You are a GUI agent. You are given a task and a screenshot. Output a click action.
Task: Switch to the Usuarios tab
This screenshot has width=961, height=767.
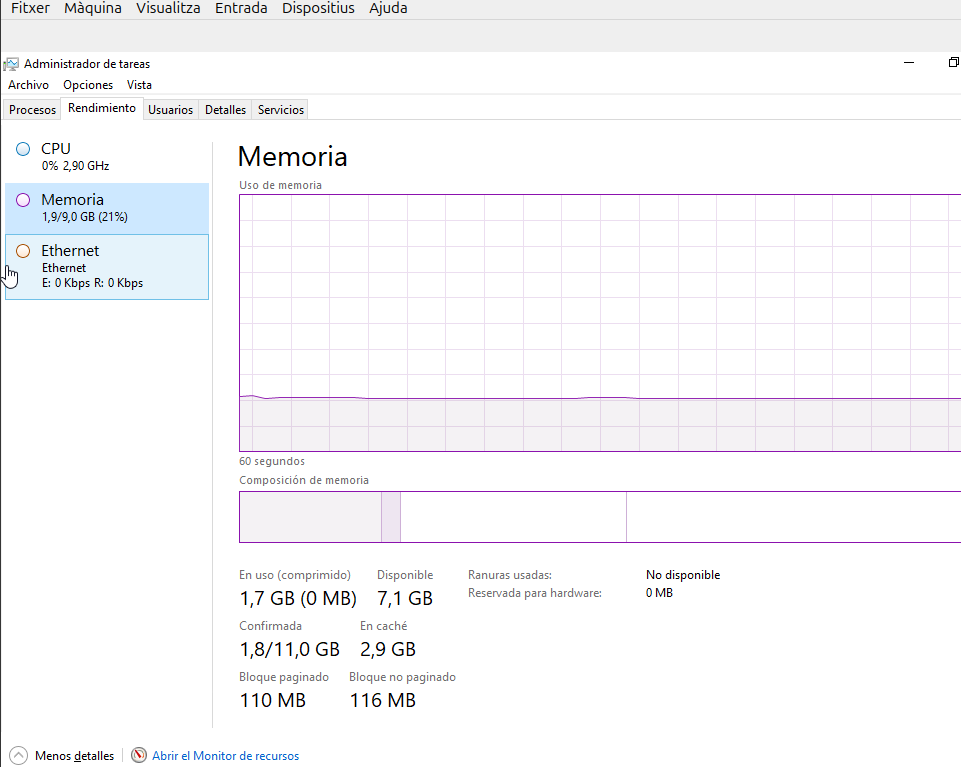tap(170, 110)
